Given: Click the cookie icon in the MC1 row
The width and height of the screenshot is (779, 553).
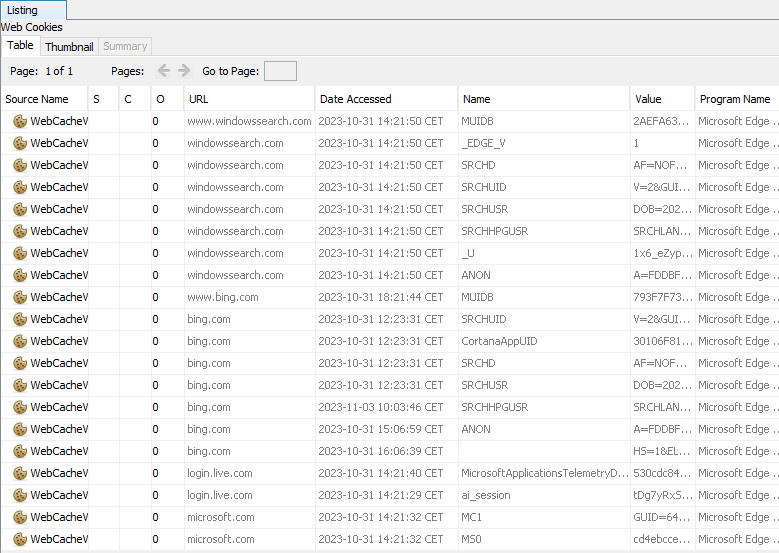Looking at the screenshot, I should 19,517.
